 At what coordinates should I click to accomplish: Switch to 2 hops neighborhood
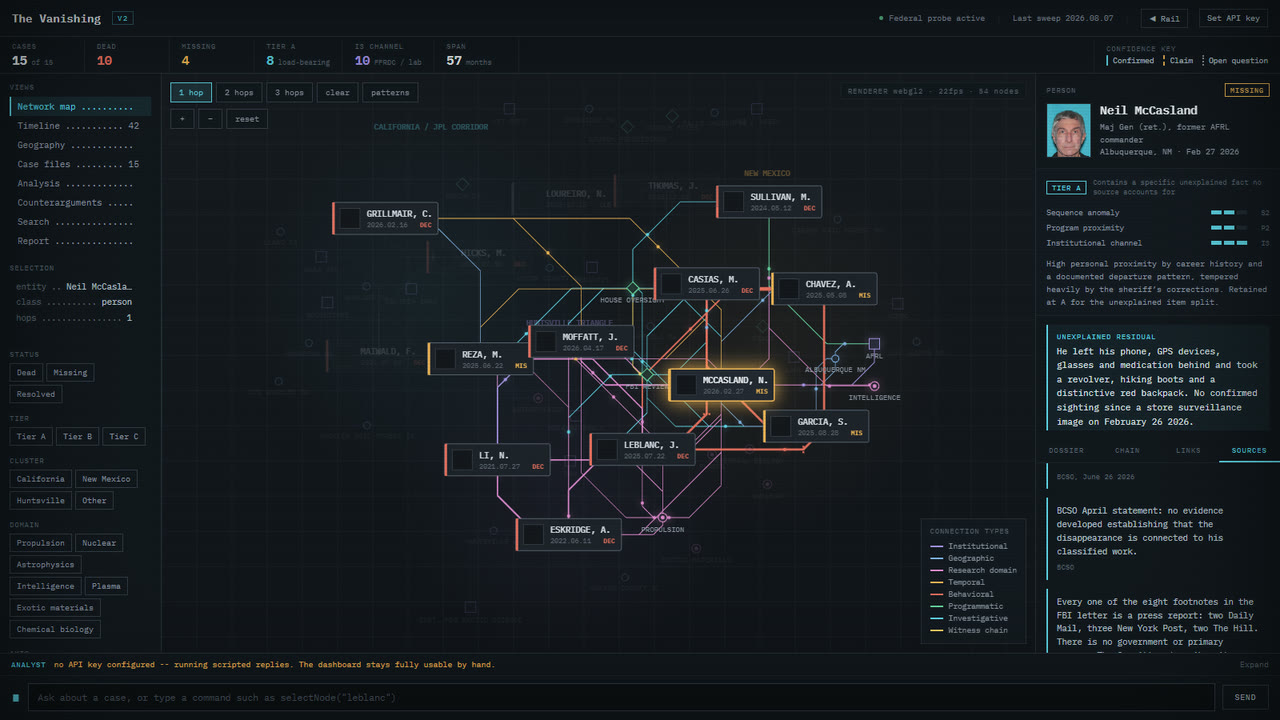238,93
